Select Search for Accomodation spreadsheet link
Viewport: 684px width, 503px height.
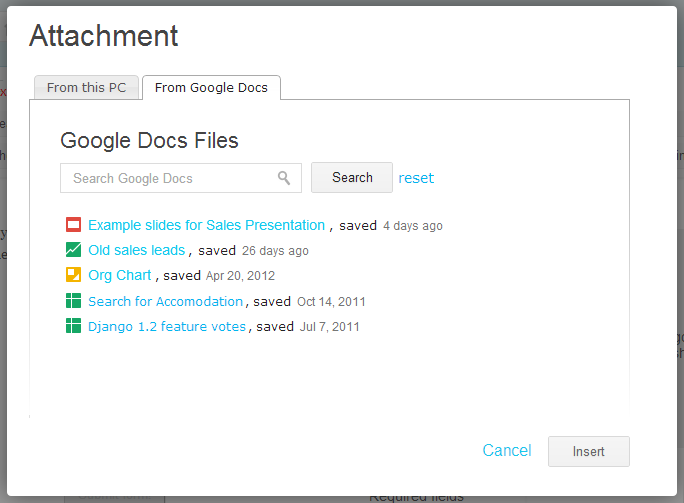(x=165, y=301)
